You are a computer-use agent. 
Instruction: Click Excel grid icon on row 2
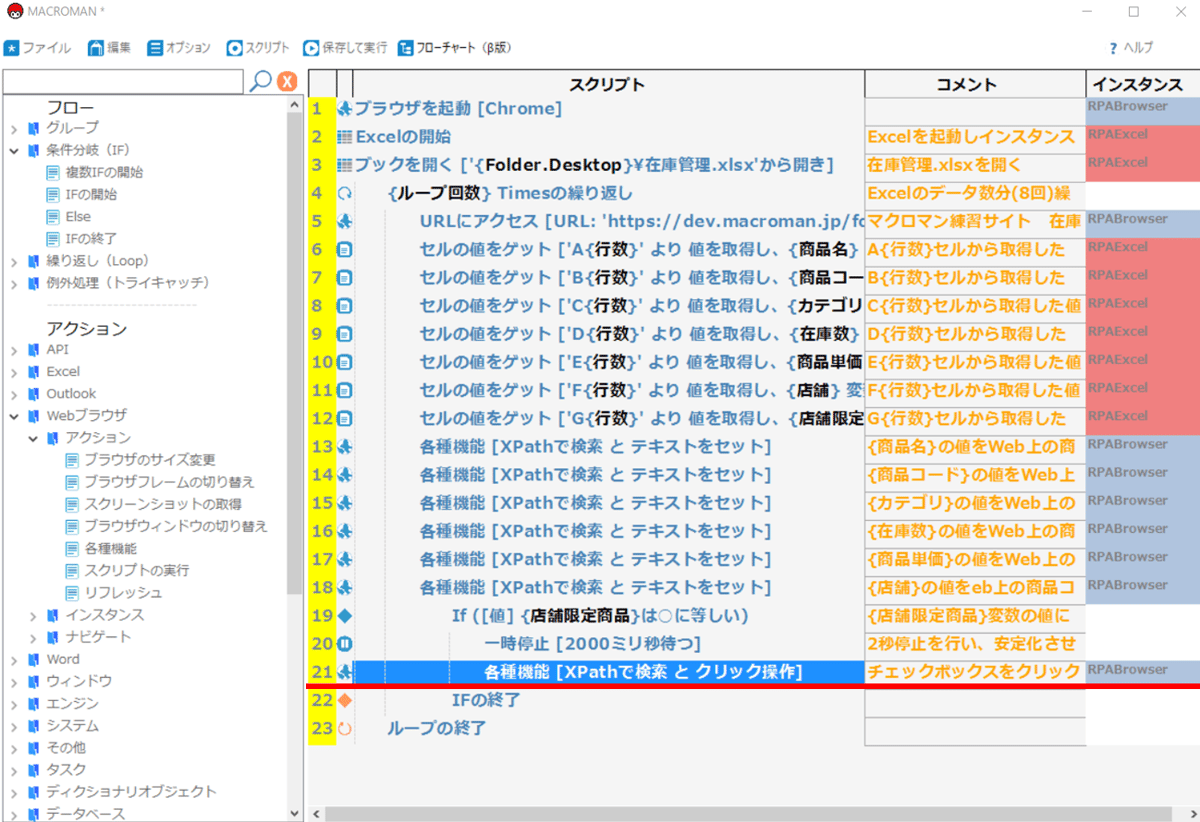[x=345, y=137]
